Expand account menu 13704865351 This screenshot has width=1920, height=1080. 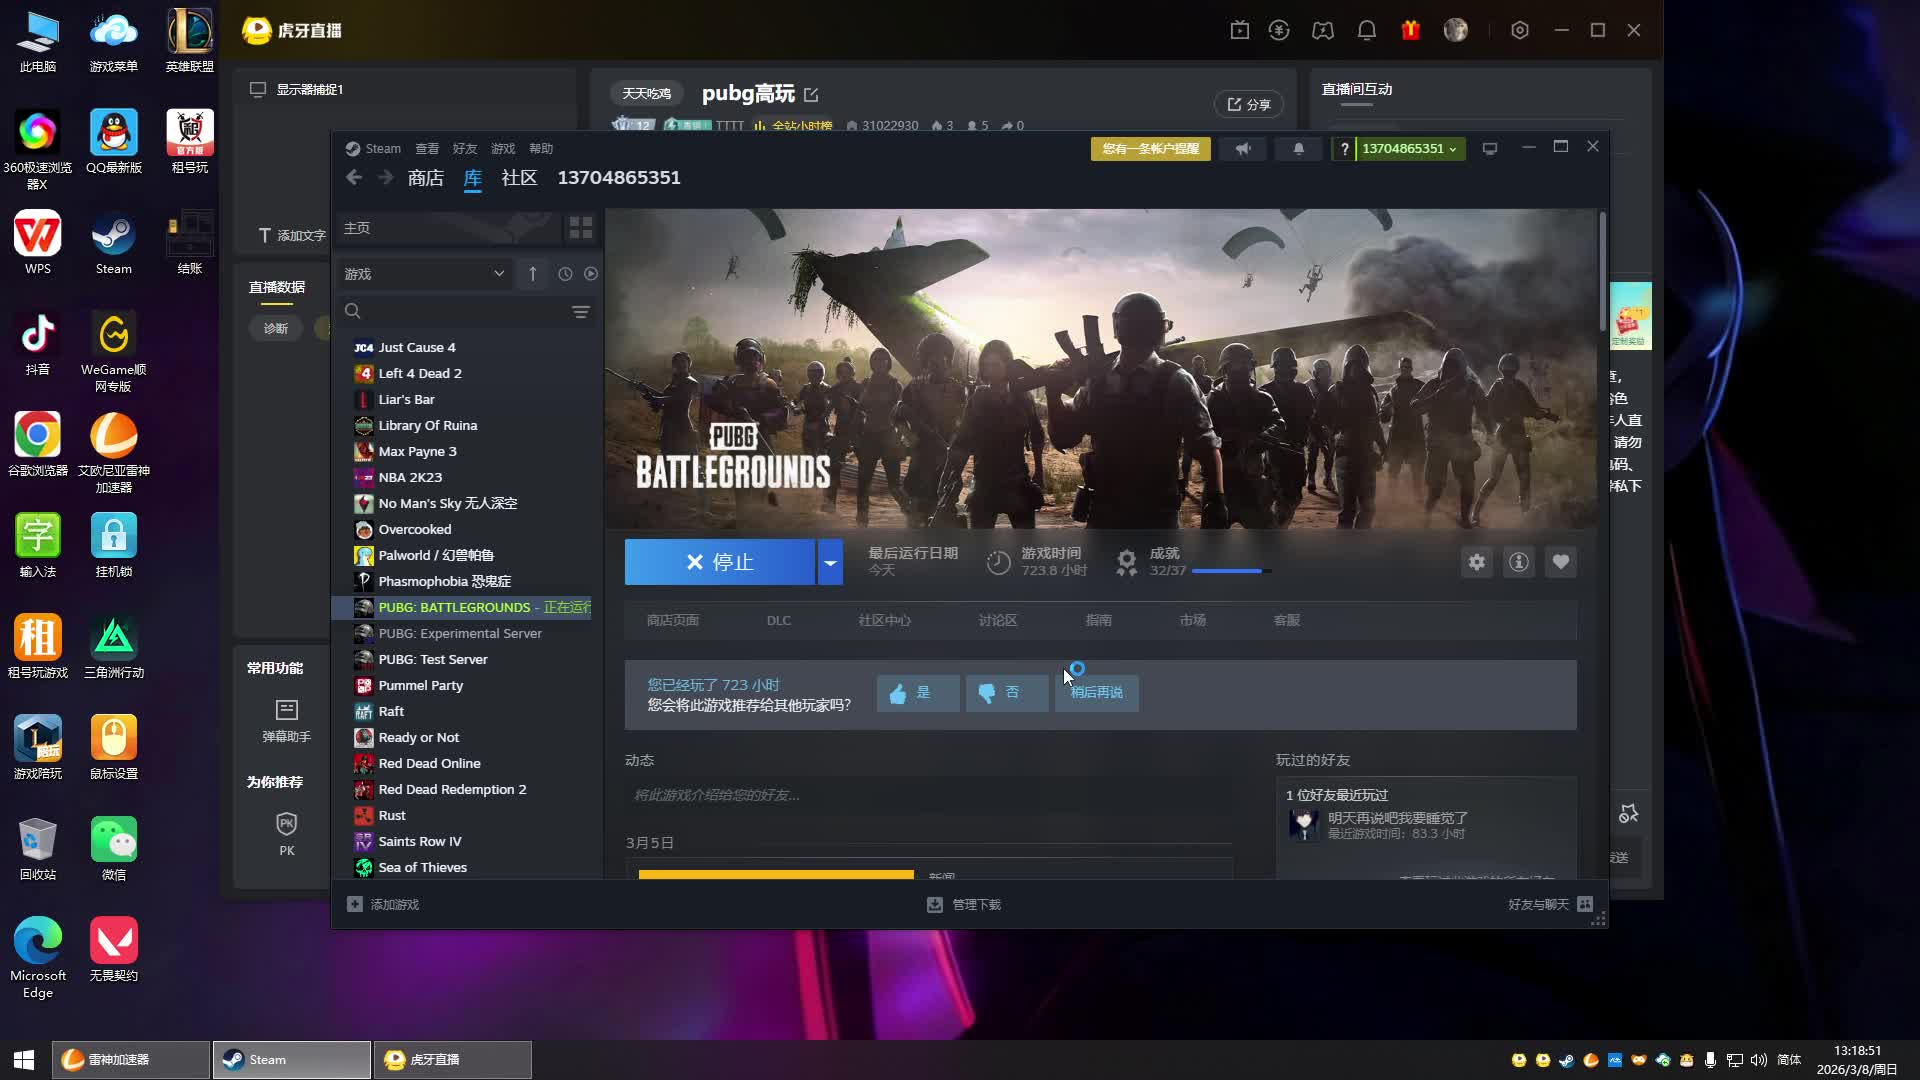pyautogui.click(x=1408, y=149)
